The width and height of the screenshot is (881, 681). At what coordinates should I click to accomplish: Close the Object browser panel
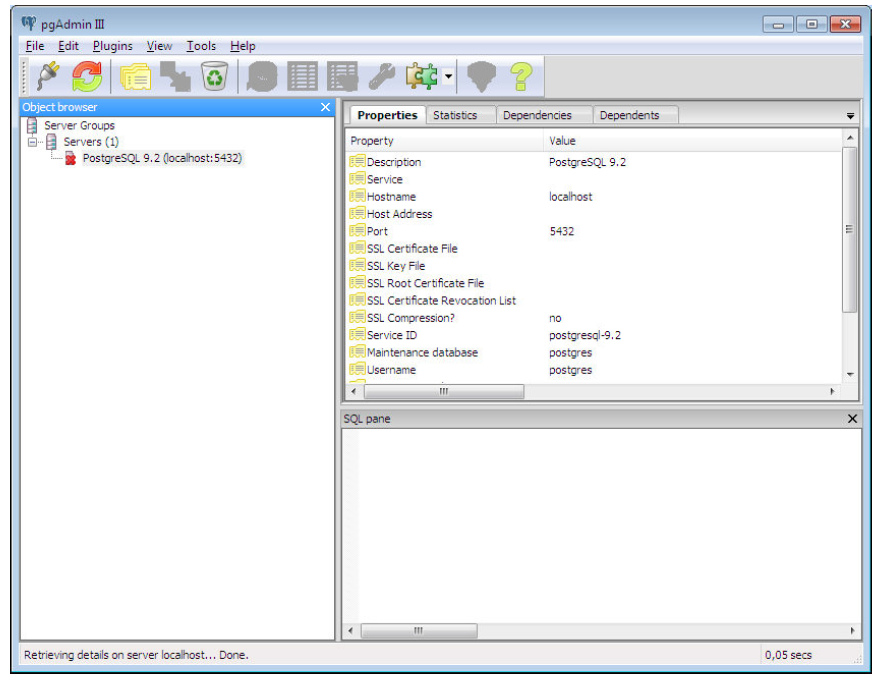[x=325, y=107]
